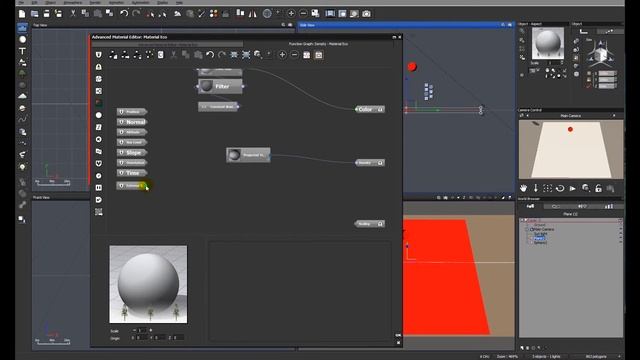Select the Color output node
This screenshot has height=360, width=640.
coord(370,109)
